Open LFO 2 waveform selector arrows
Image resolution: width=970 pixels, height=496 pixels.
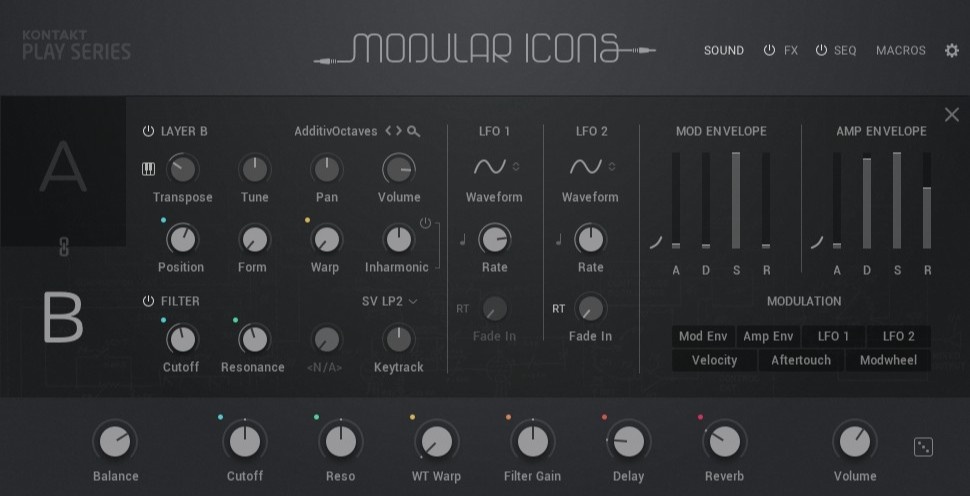(612, 166)
